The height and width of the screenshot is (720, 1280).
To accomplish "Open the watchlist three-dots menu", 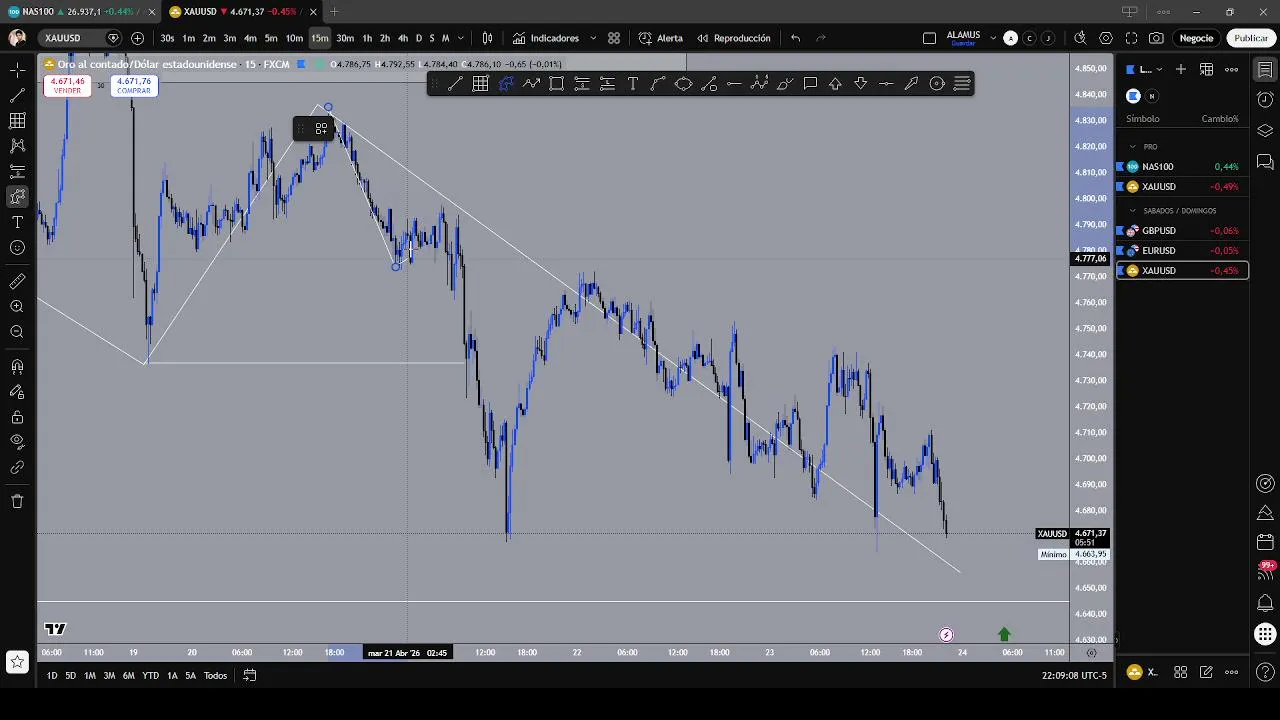I will coord(1232,69).
